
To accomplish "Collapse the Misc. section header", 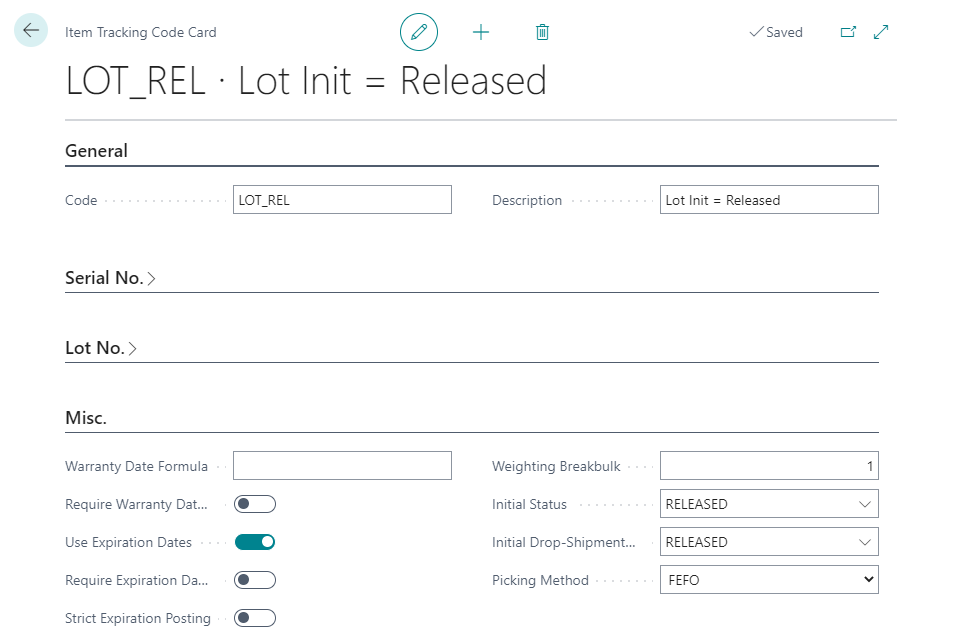I will tap(86, 418).
